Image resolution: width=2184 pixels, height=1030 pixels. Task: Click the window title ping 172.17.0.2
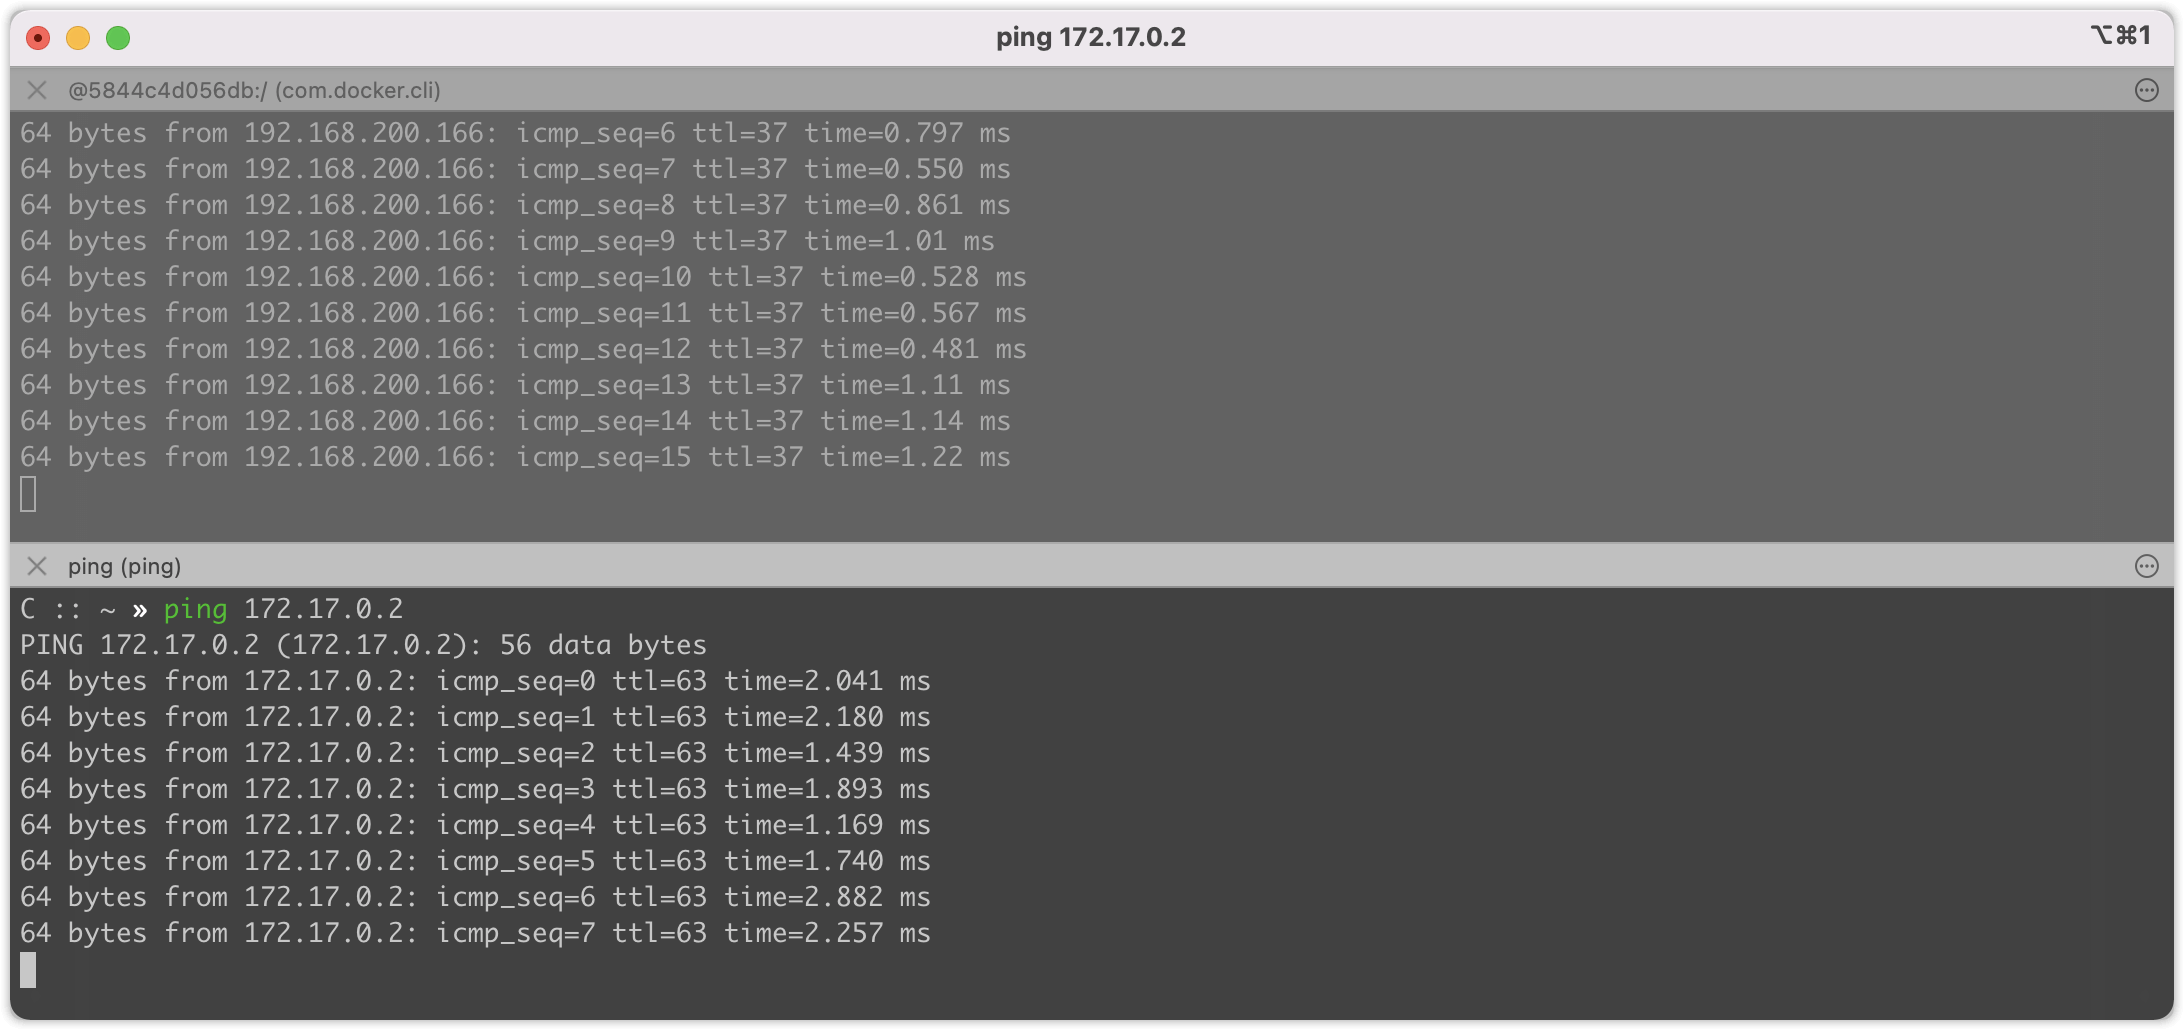pos(1091,37)
